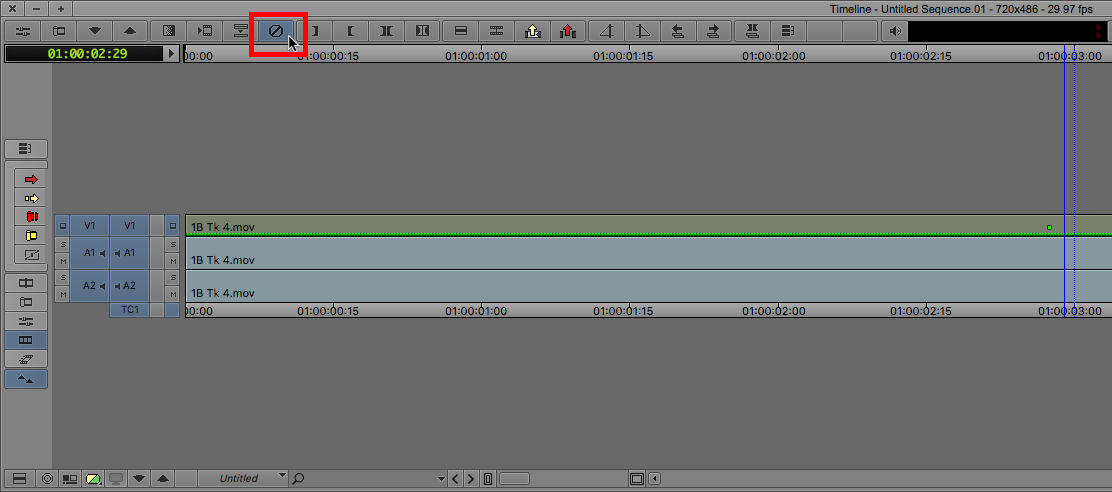The height and width of the screenshot is (492, 1112).
Task: Click the Select Right button
Action: point(714,31)
